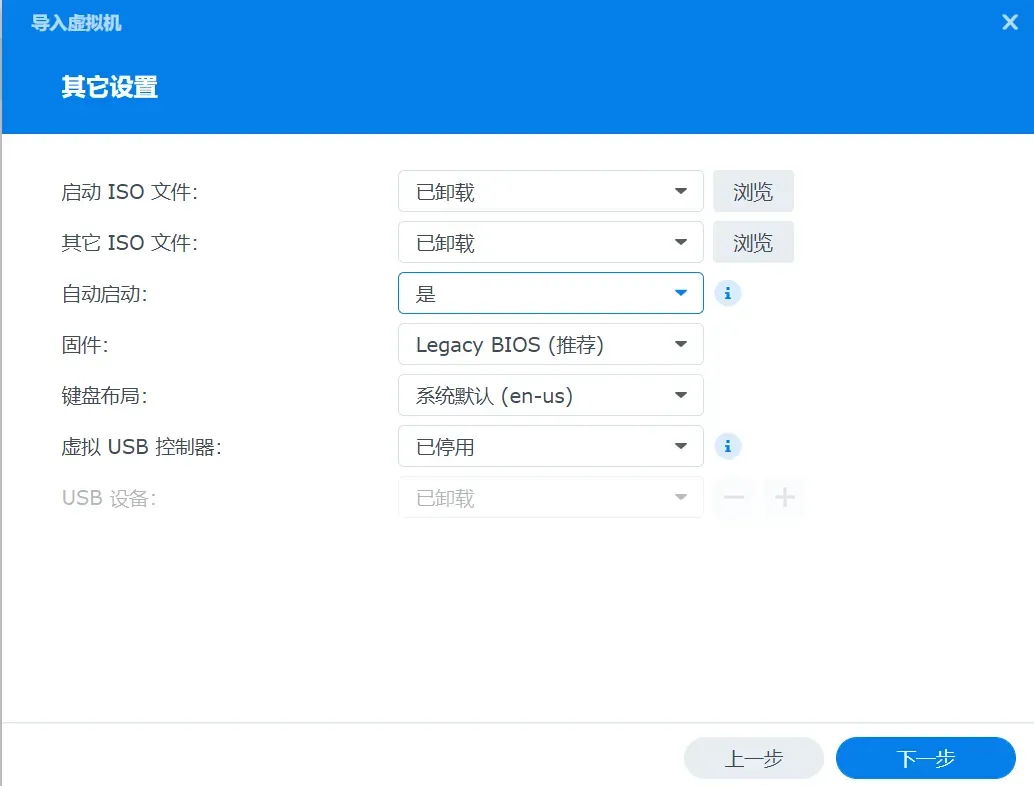Image resolution: width=1034 pixels, height=786 pixels.
Task: Open the disabled USB 设备 dropdown
Action: (x=551, y=497)
